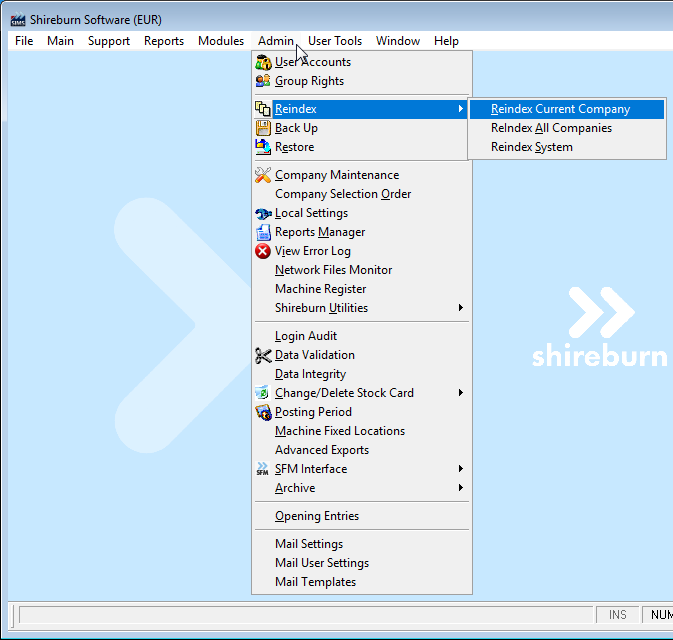Click the Back Up disk icon
Screen dimensions: 673x640
[x=263, y=128]
